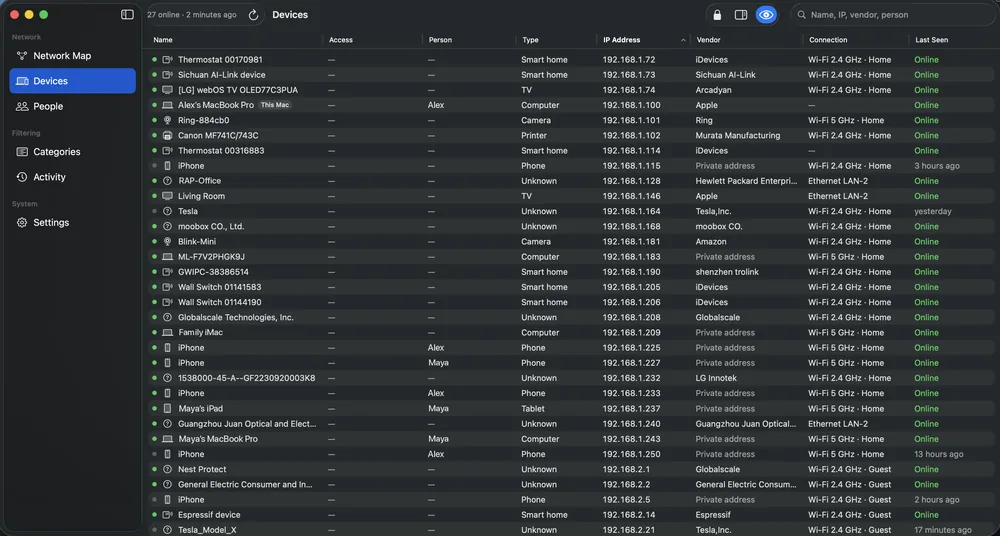
Task: Open Activity view
Action: 72,177
